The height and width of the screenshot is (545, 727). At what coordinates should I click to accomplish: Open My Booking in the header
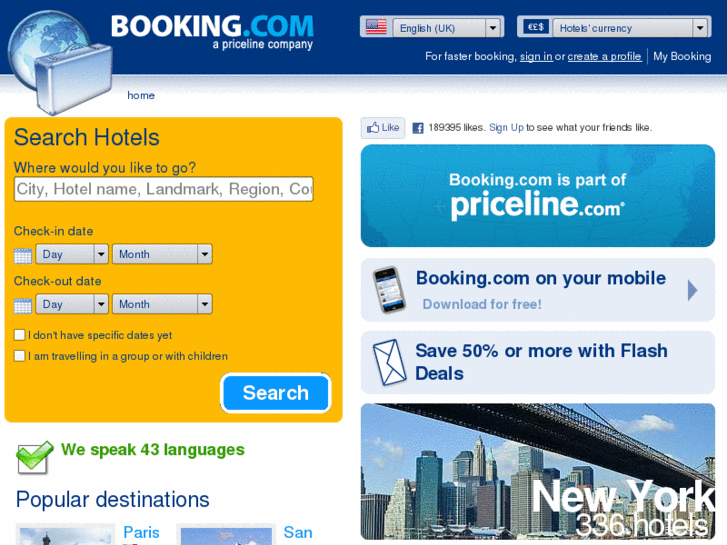coord(682,57)
